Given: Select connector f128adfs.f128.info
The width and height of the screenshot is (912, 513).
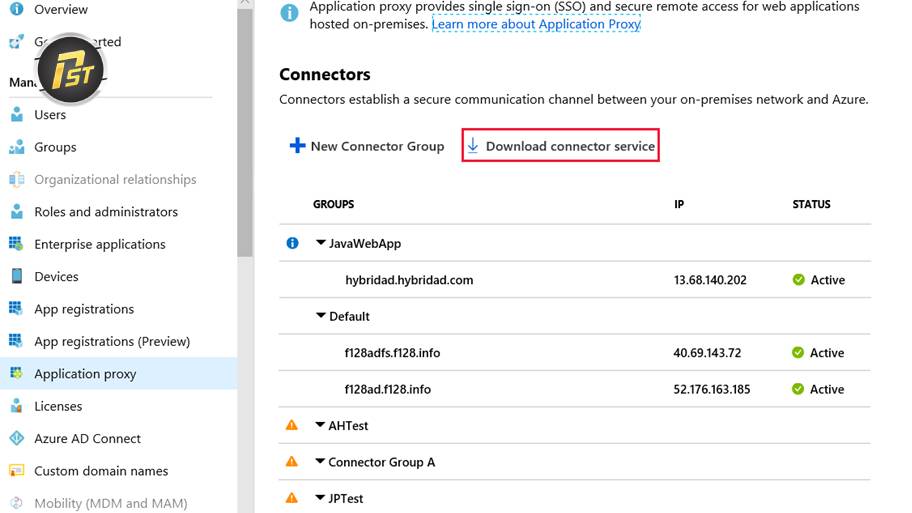Looking at the screenshot, I should click(x=392, y=353).
